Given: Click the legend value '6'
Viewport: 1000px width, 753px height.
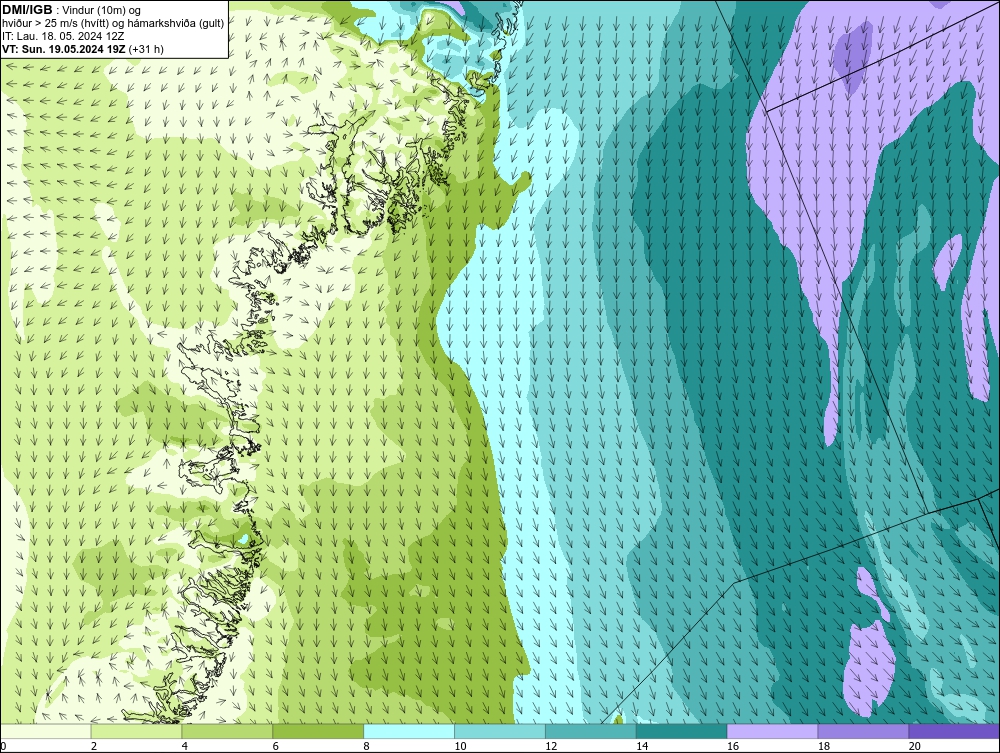Looking at the screenshot, I should coord(276,746).
